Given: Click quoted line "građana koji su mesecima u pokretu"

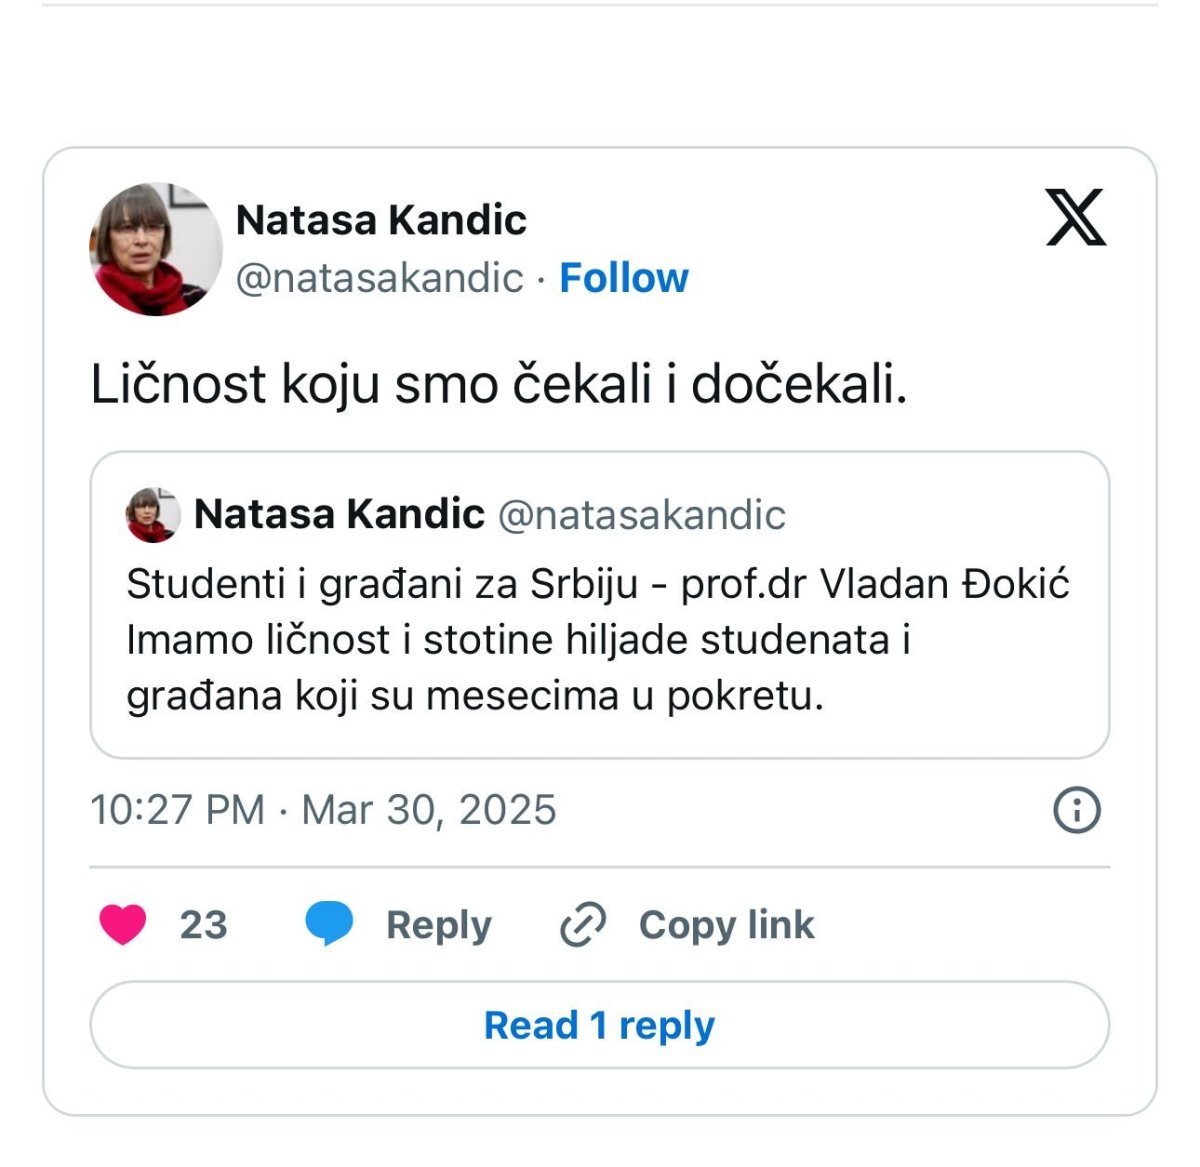Looking at the screenshot, I should click(475, 696).
